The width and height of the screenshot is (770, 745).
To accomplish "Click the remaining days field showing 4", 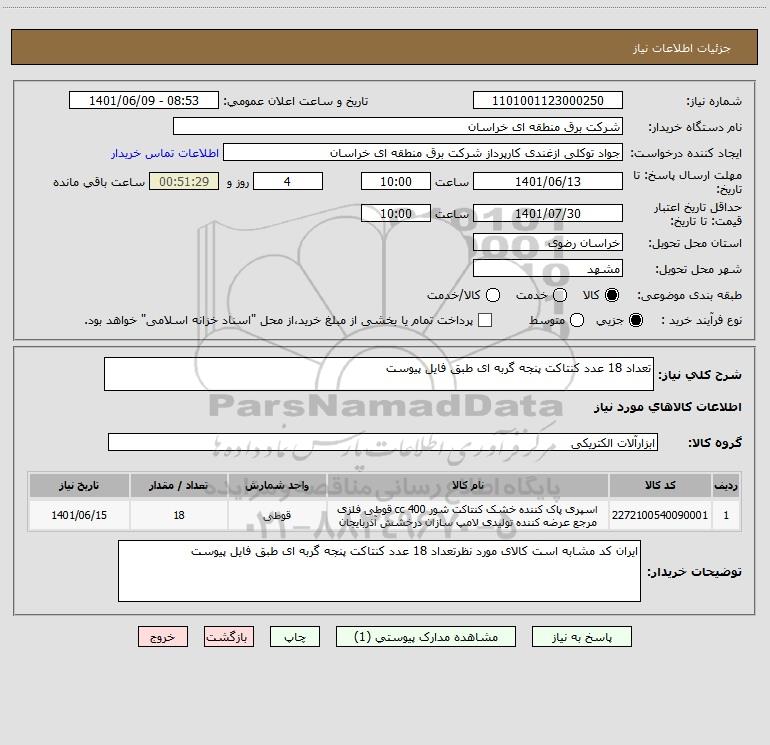I will (288, 181).
